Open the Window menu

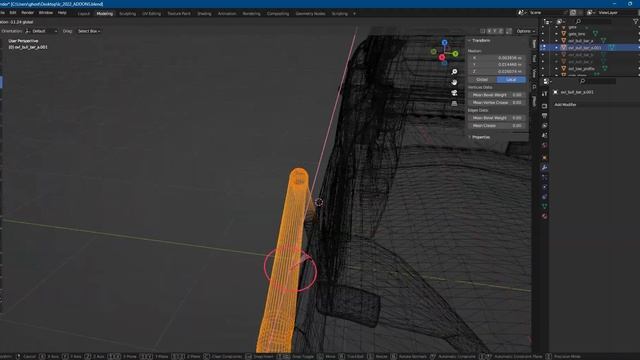(x=46, y=13)
